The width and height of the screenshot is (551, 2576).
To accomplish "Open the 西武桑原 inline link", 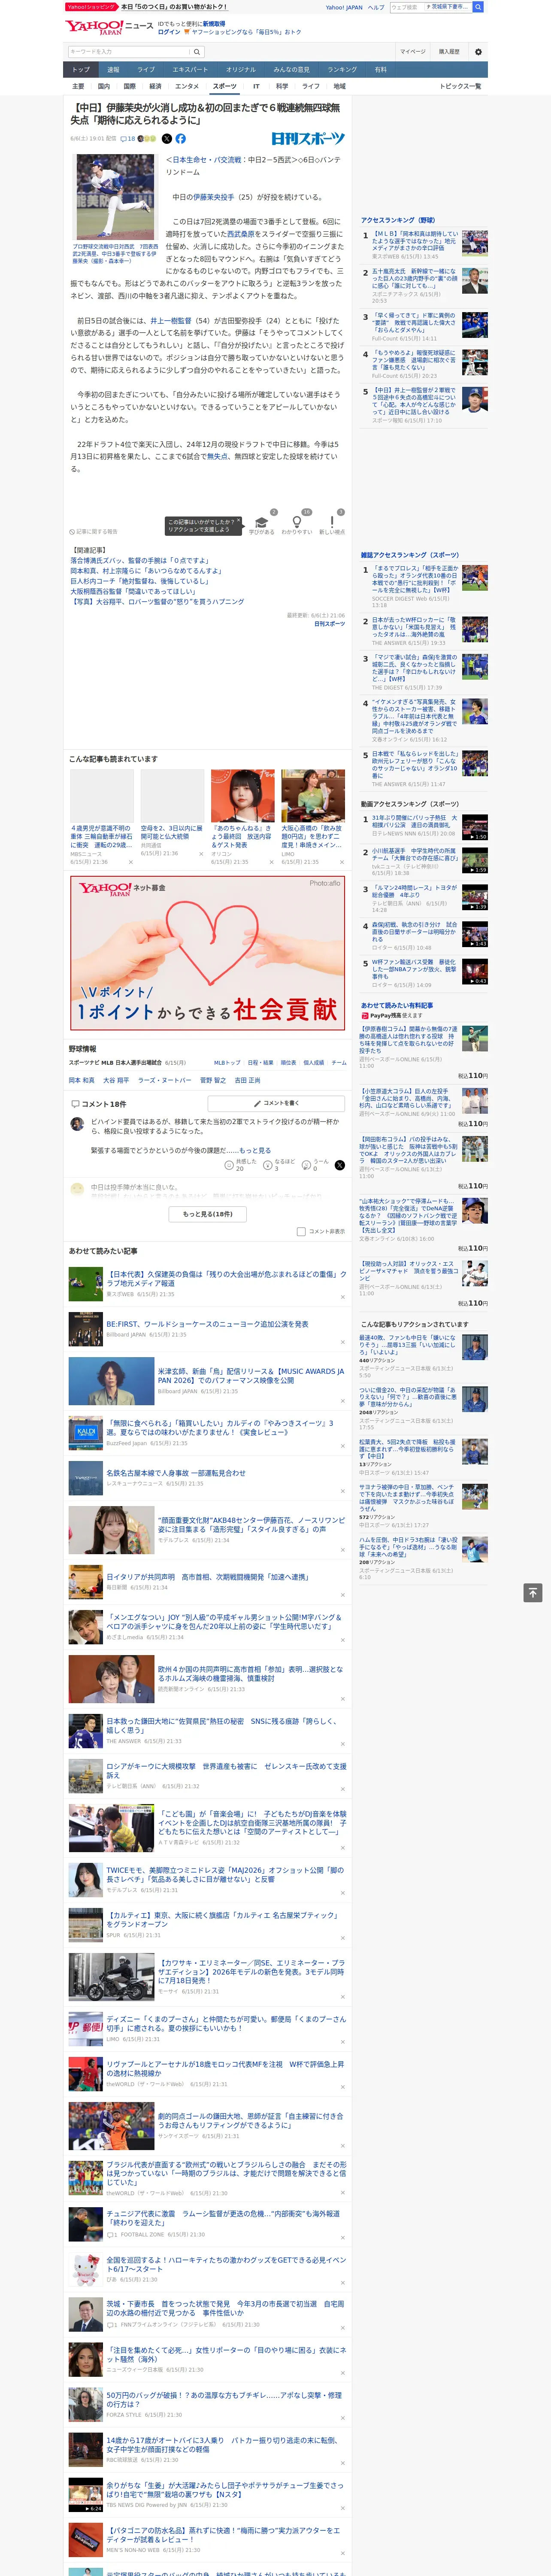I will tap(242, 234).
